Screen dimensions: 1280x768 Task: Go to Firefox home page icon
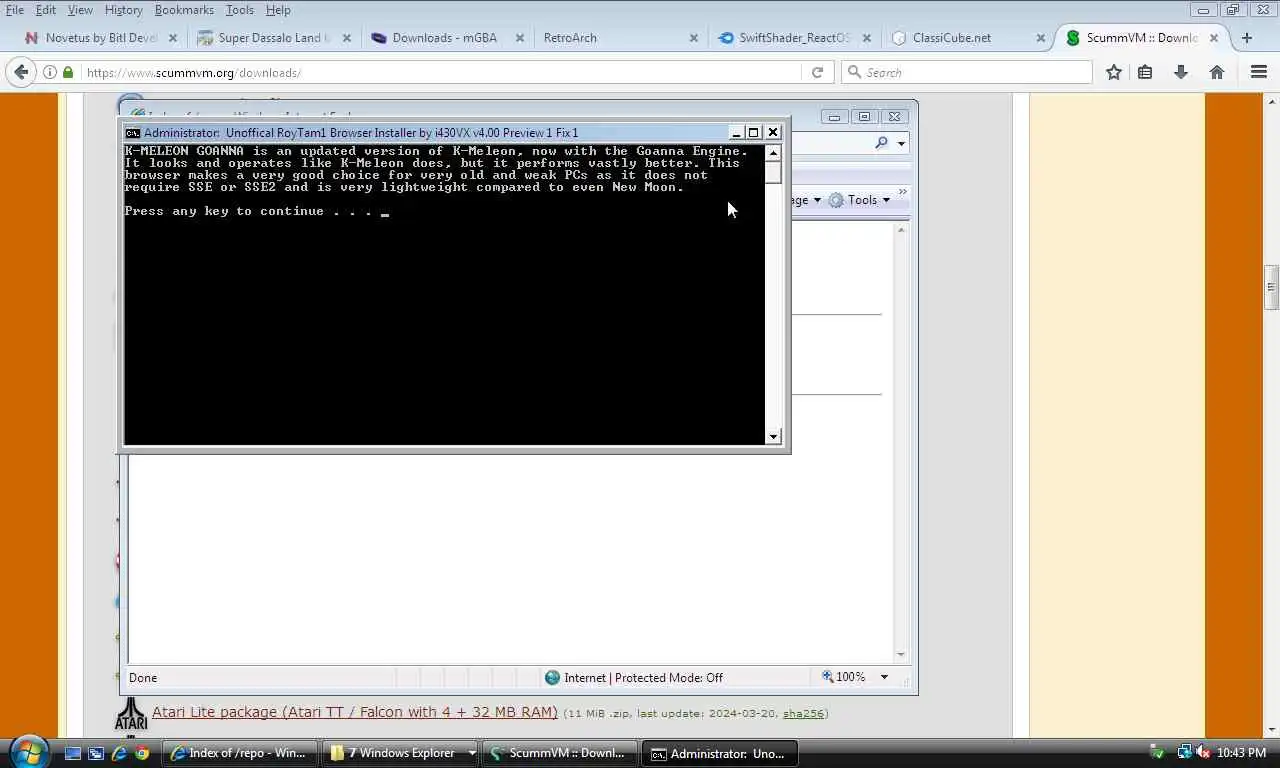[x=1217, y=72]
